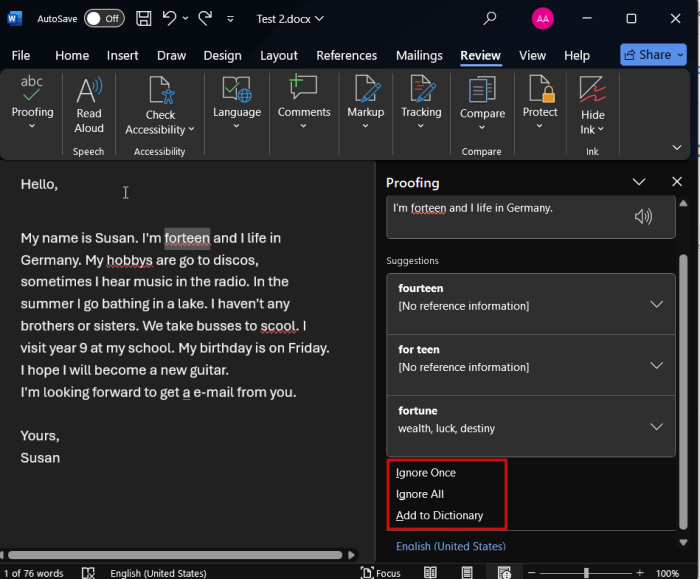Open the Search magnifier in title bar
Viewport: 700px width, 579px height.
pyautogui.click(x=490, y=18)
